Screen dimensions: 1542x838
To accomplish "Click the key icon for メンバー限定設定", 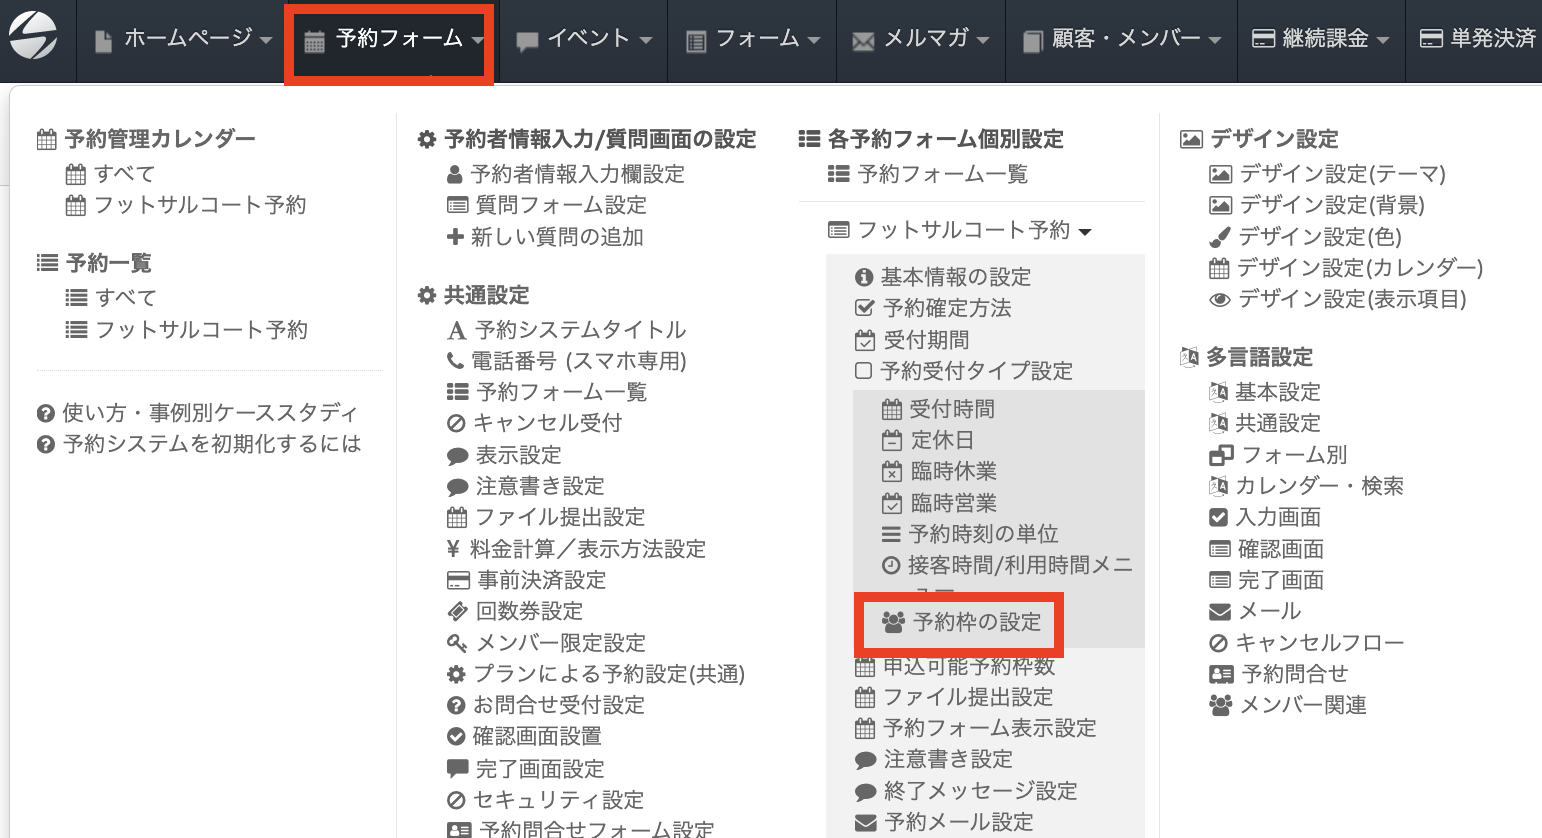I will click(x=457, y=643).
